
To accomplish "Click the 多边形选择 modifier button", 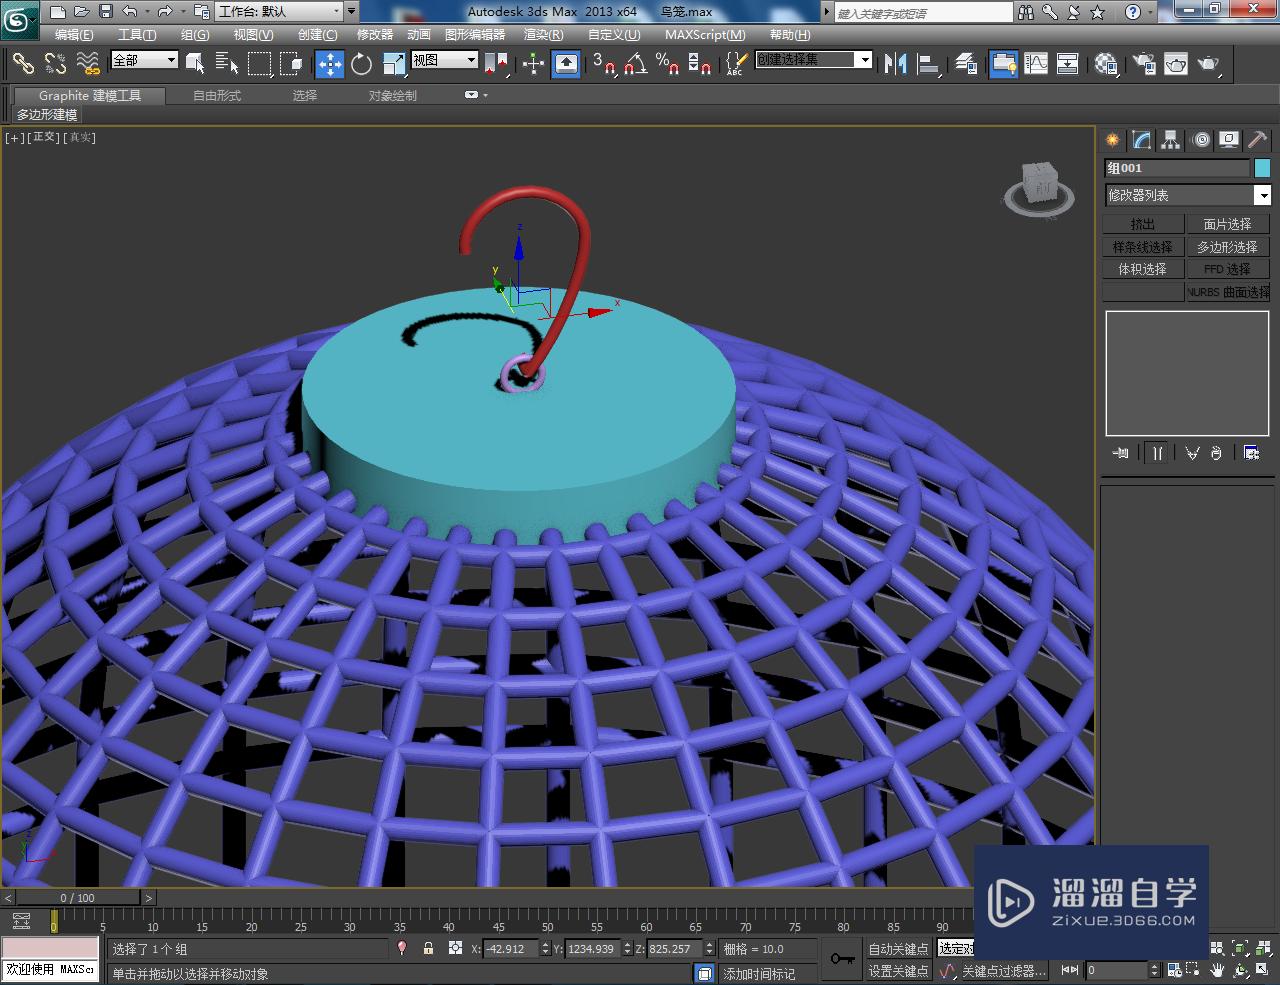I will pyautogui.click(x=1228, y=247).
